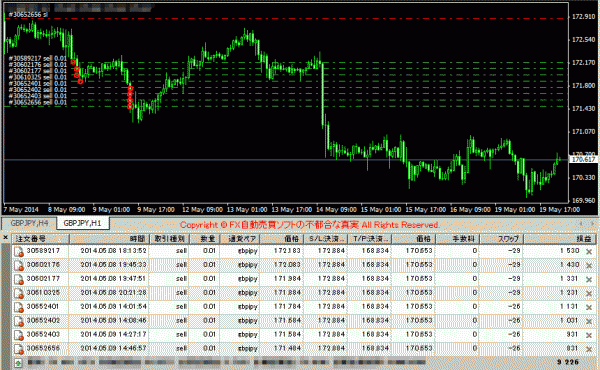Viewport: 600px width, 370px height.
Task: Close order 30652401 with its X icon
Action: click(589, 307)
